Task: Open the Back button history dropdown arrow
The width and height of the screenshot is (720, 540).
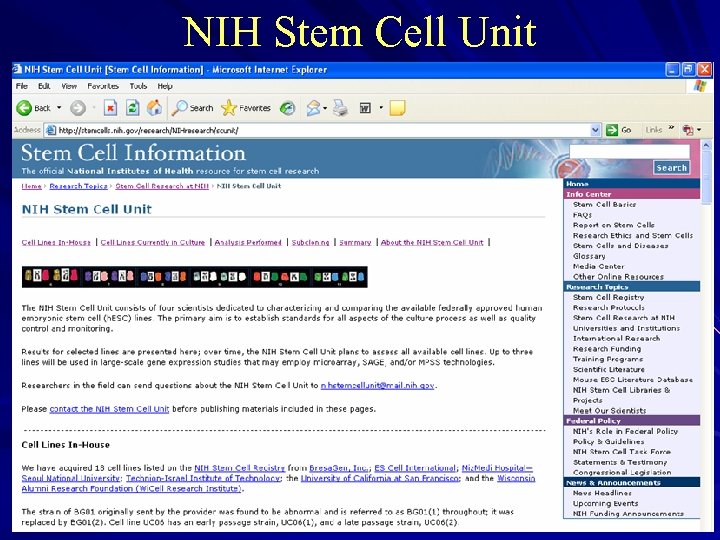Action: point(59,108)
